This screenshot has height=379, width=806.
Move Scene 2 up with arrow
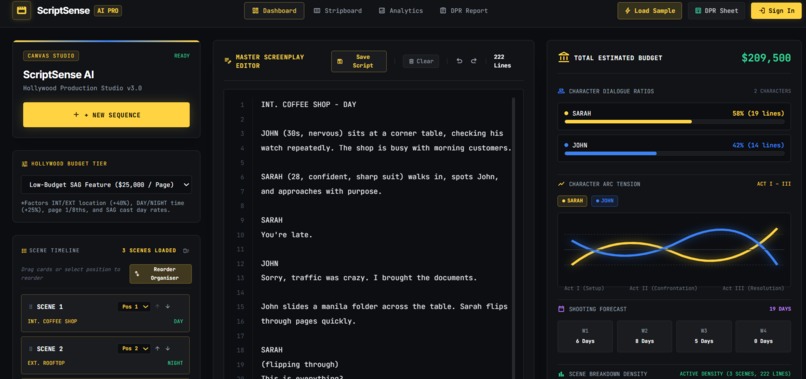pyautogui.click(x=157, y=349)
